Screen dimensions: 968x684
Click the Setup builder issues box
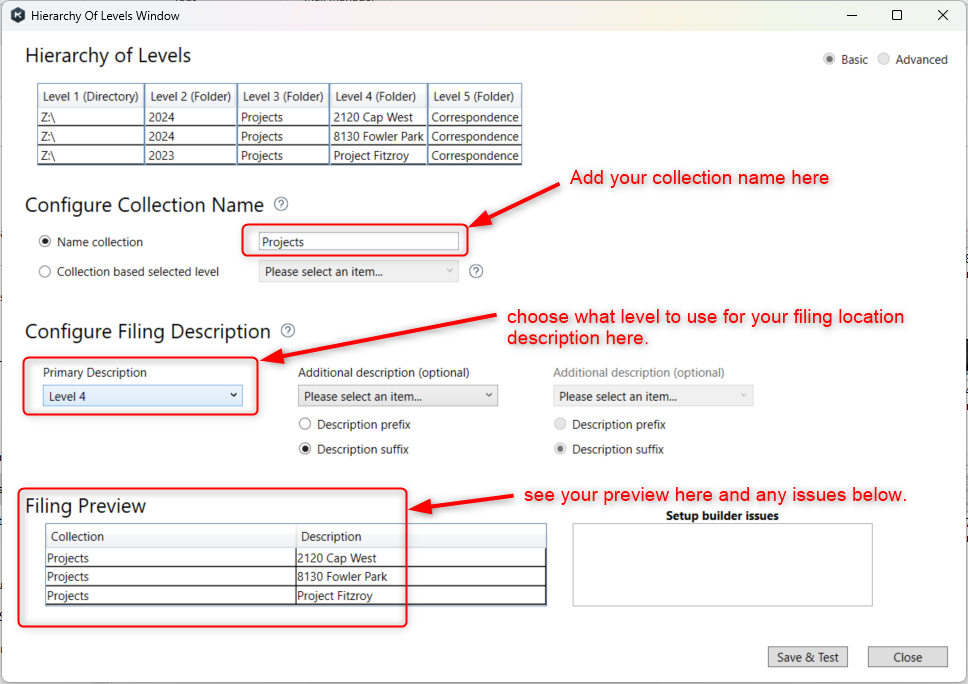(722, 565)
